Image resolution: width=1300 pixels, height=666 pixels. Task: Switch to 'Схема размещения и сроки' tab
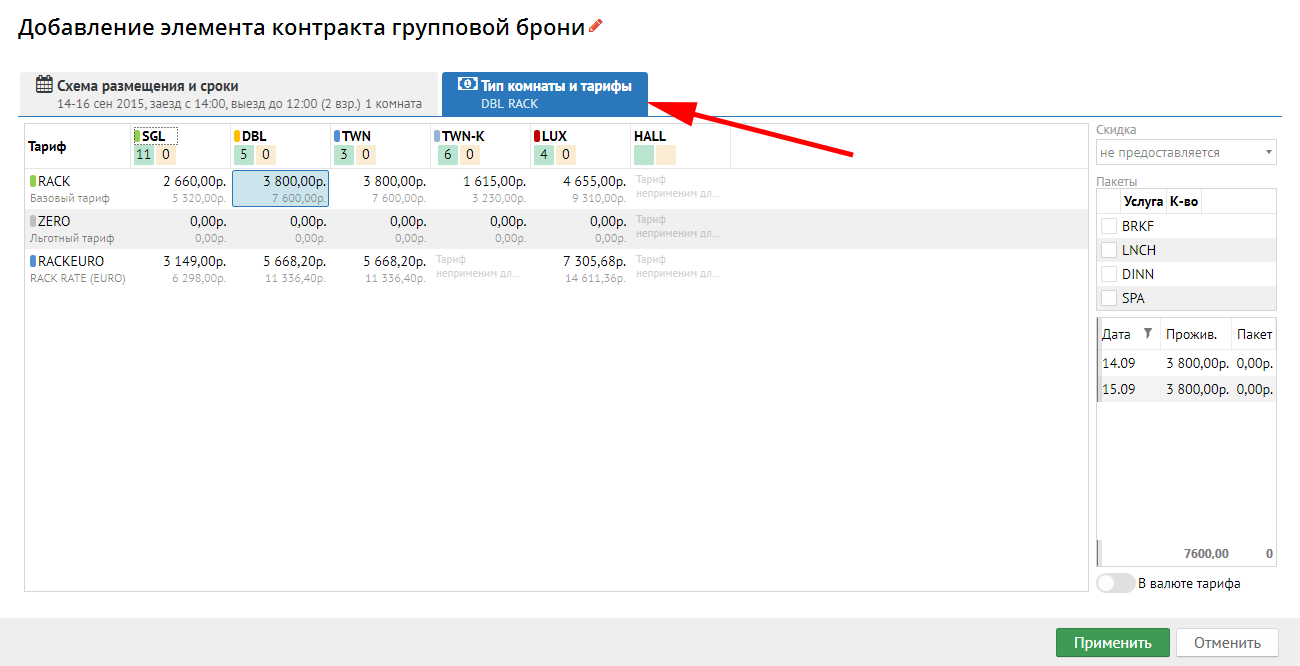(230, 94)
